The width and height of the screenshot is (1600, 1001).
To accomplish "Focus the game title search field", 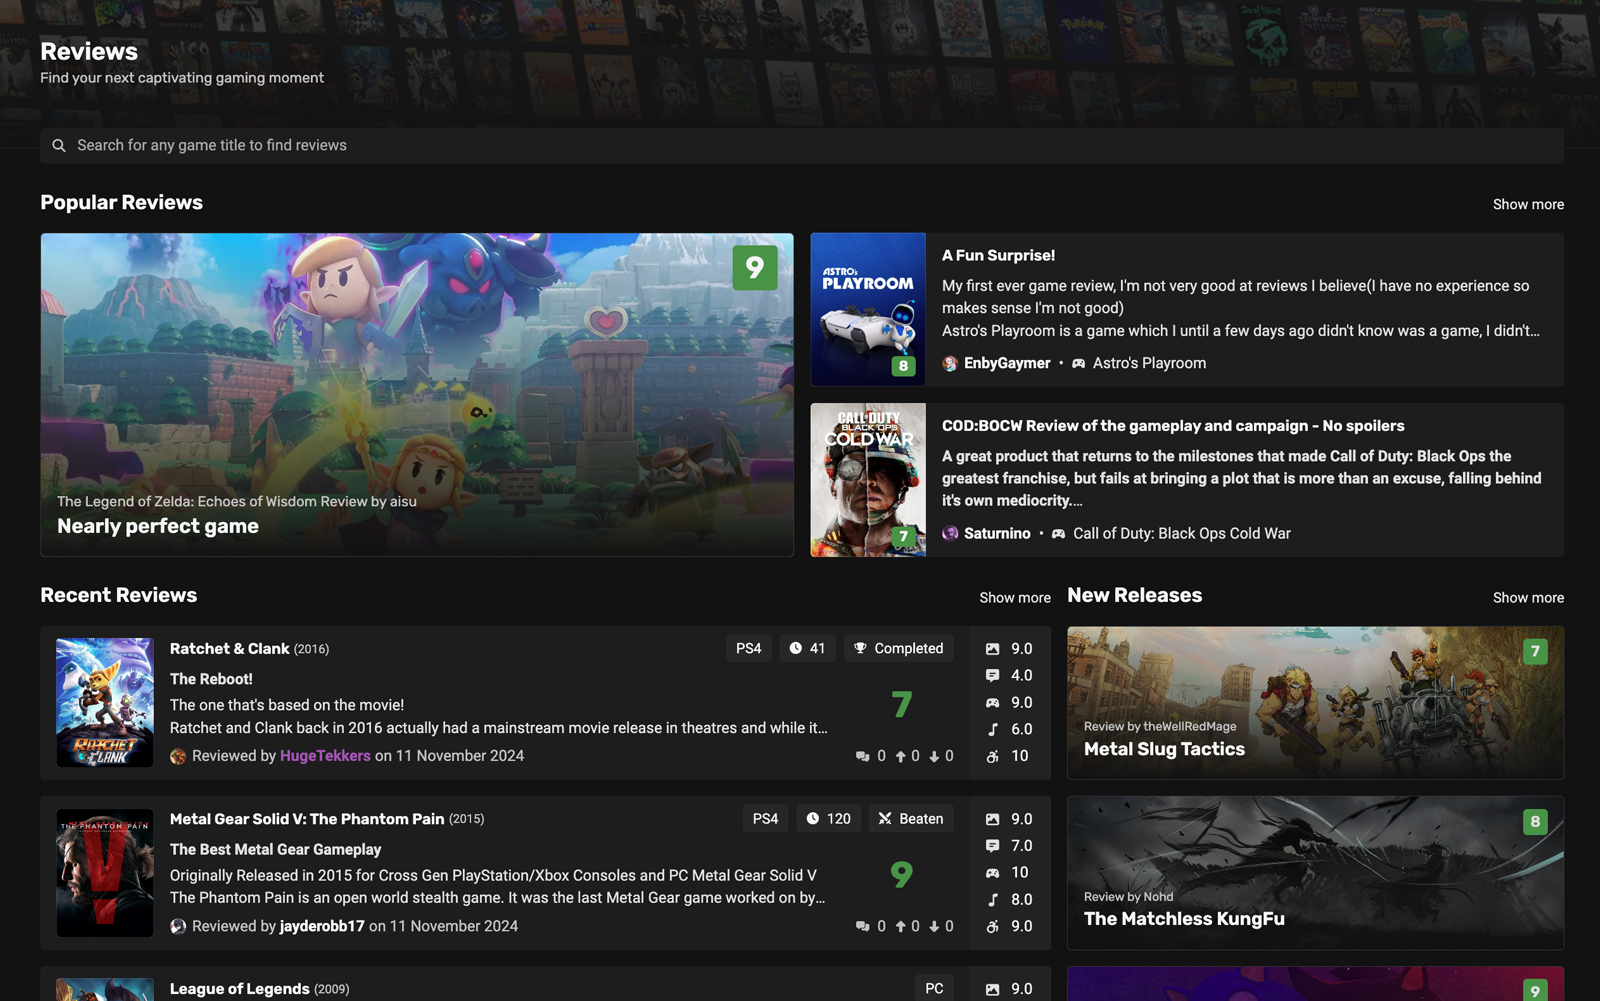I will (800, 146).
